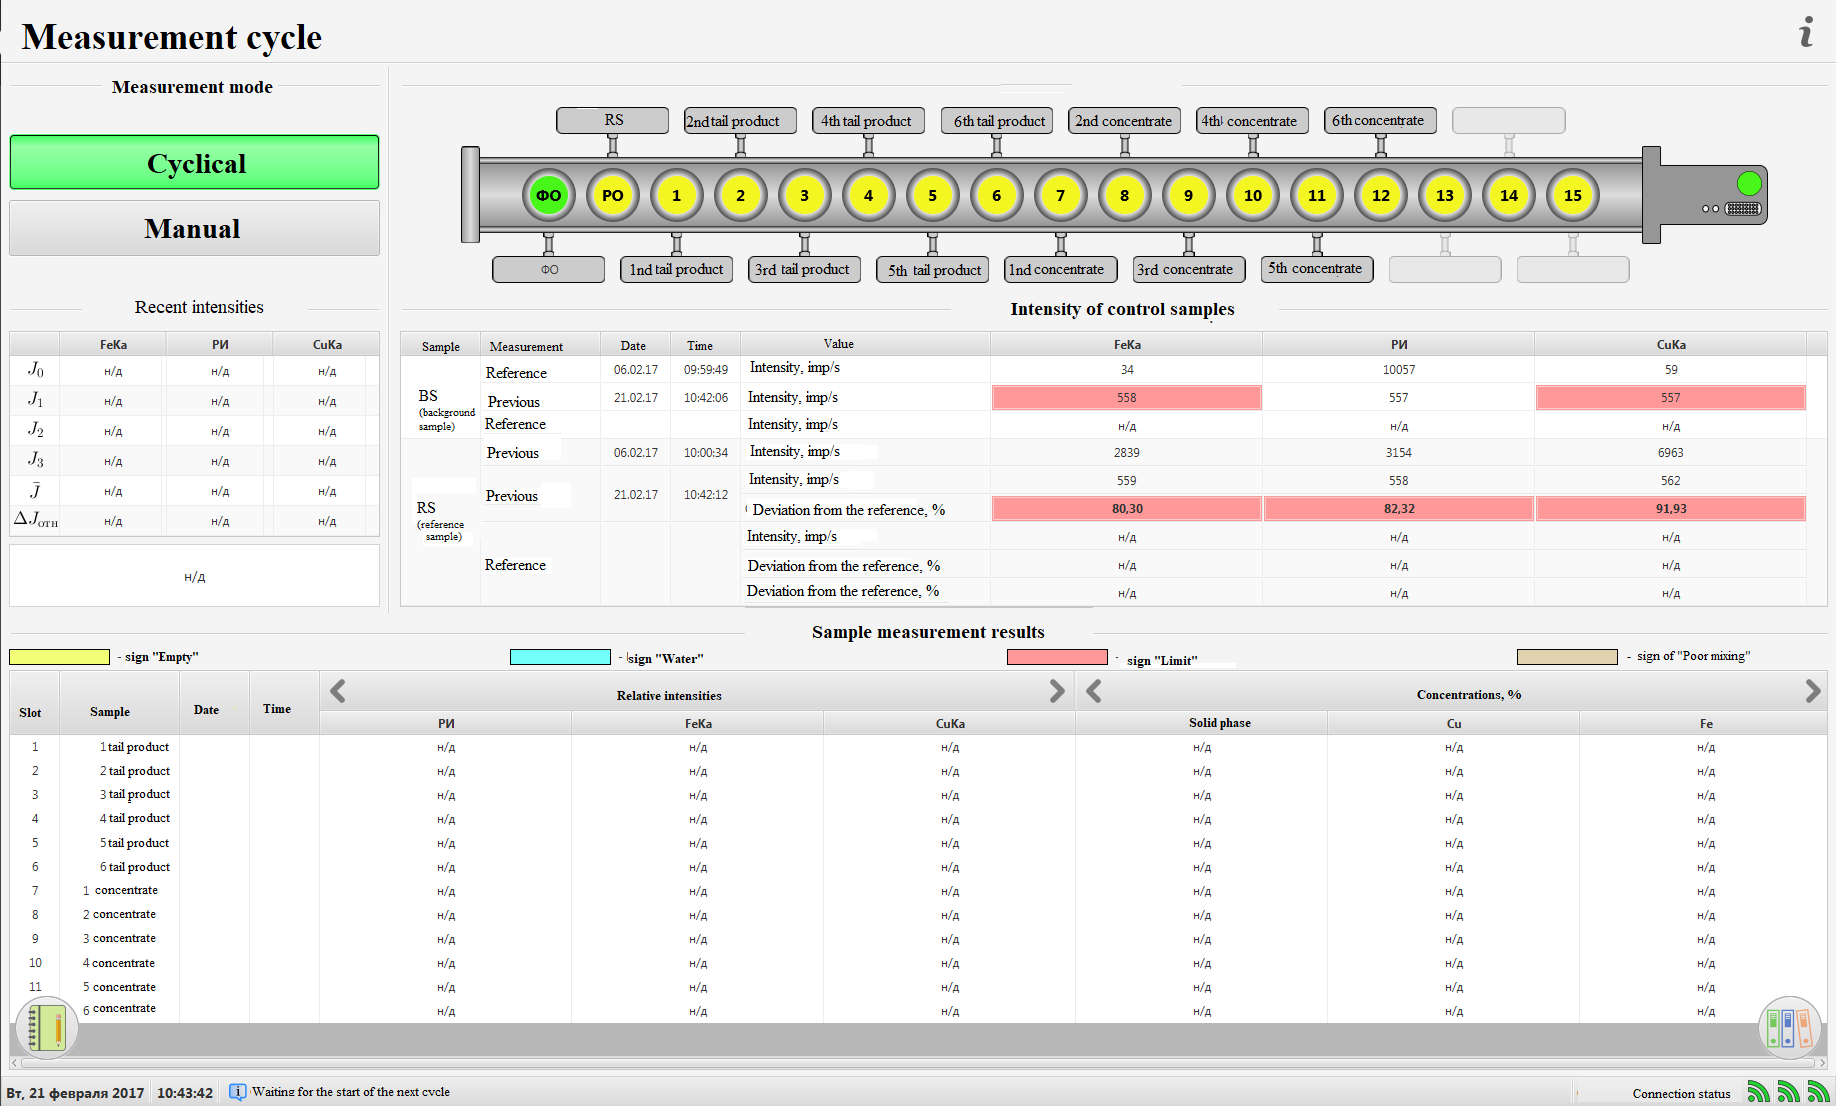
Task: Click the info icon in top-right corner
Action: point(1805,33)
